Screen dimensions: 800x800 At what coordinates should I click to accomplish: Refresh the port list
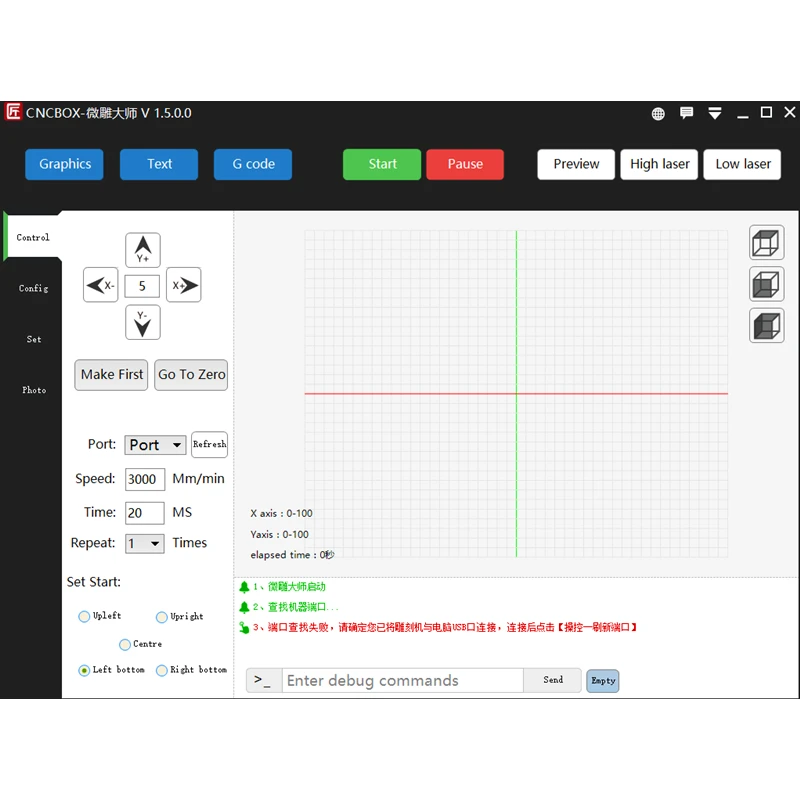(x=209, y=444)
